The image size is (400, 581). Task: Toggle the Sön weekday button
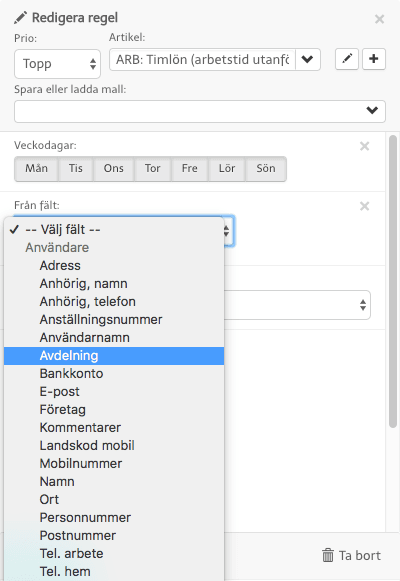(266, 169)
